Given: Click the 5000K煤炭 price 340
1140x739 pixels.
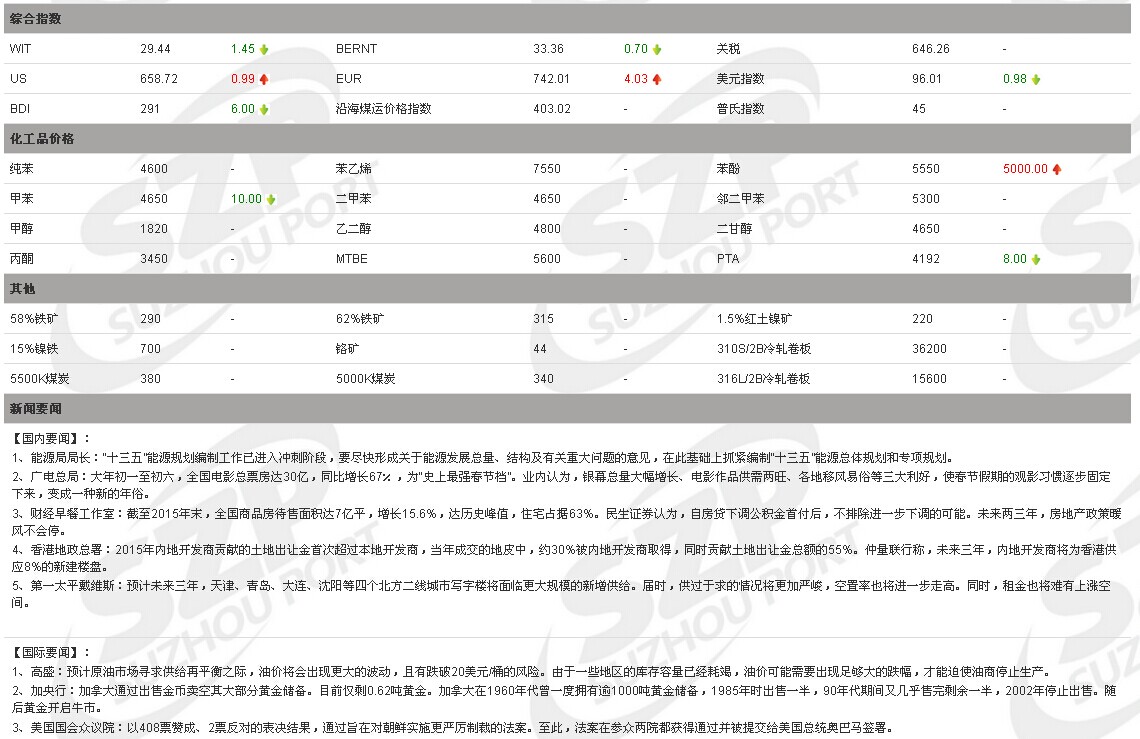Looking at the screenshot, I should [x=543, y=378].
